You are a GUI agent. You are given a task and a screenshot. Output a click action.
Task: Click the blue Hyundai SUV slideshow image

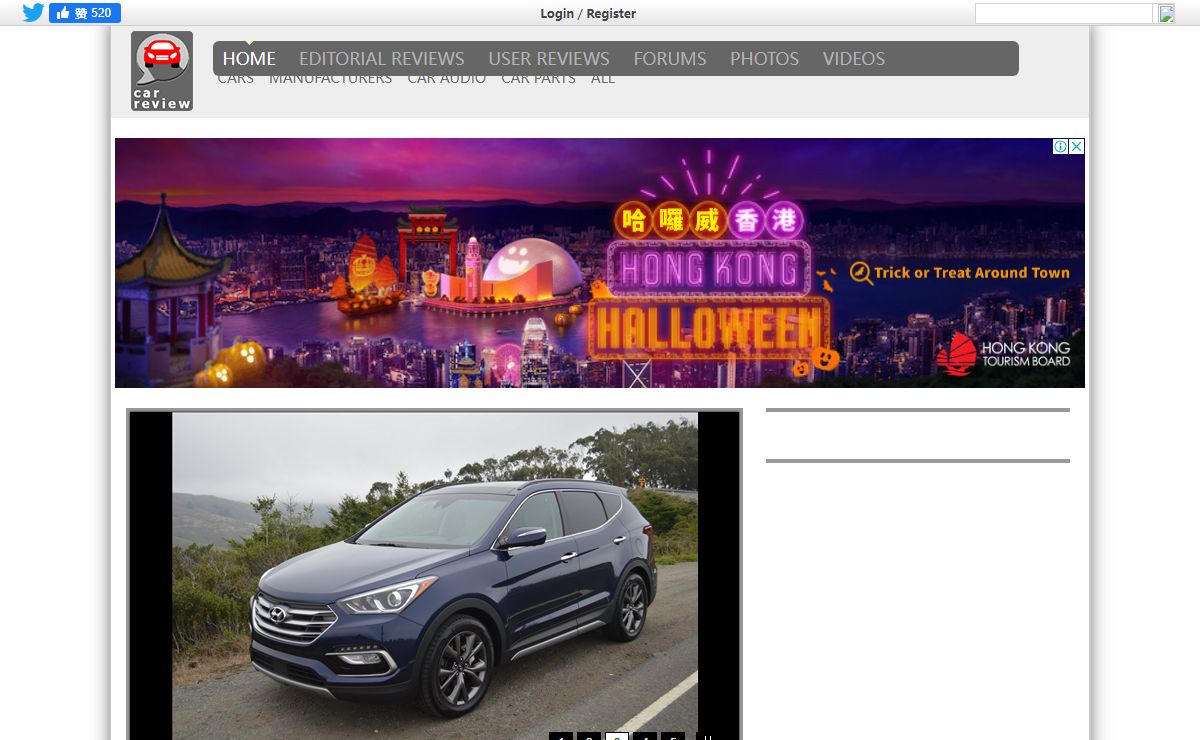coord(435,576)
